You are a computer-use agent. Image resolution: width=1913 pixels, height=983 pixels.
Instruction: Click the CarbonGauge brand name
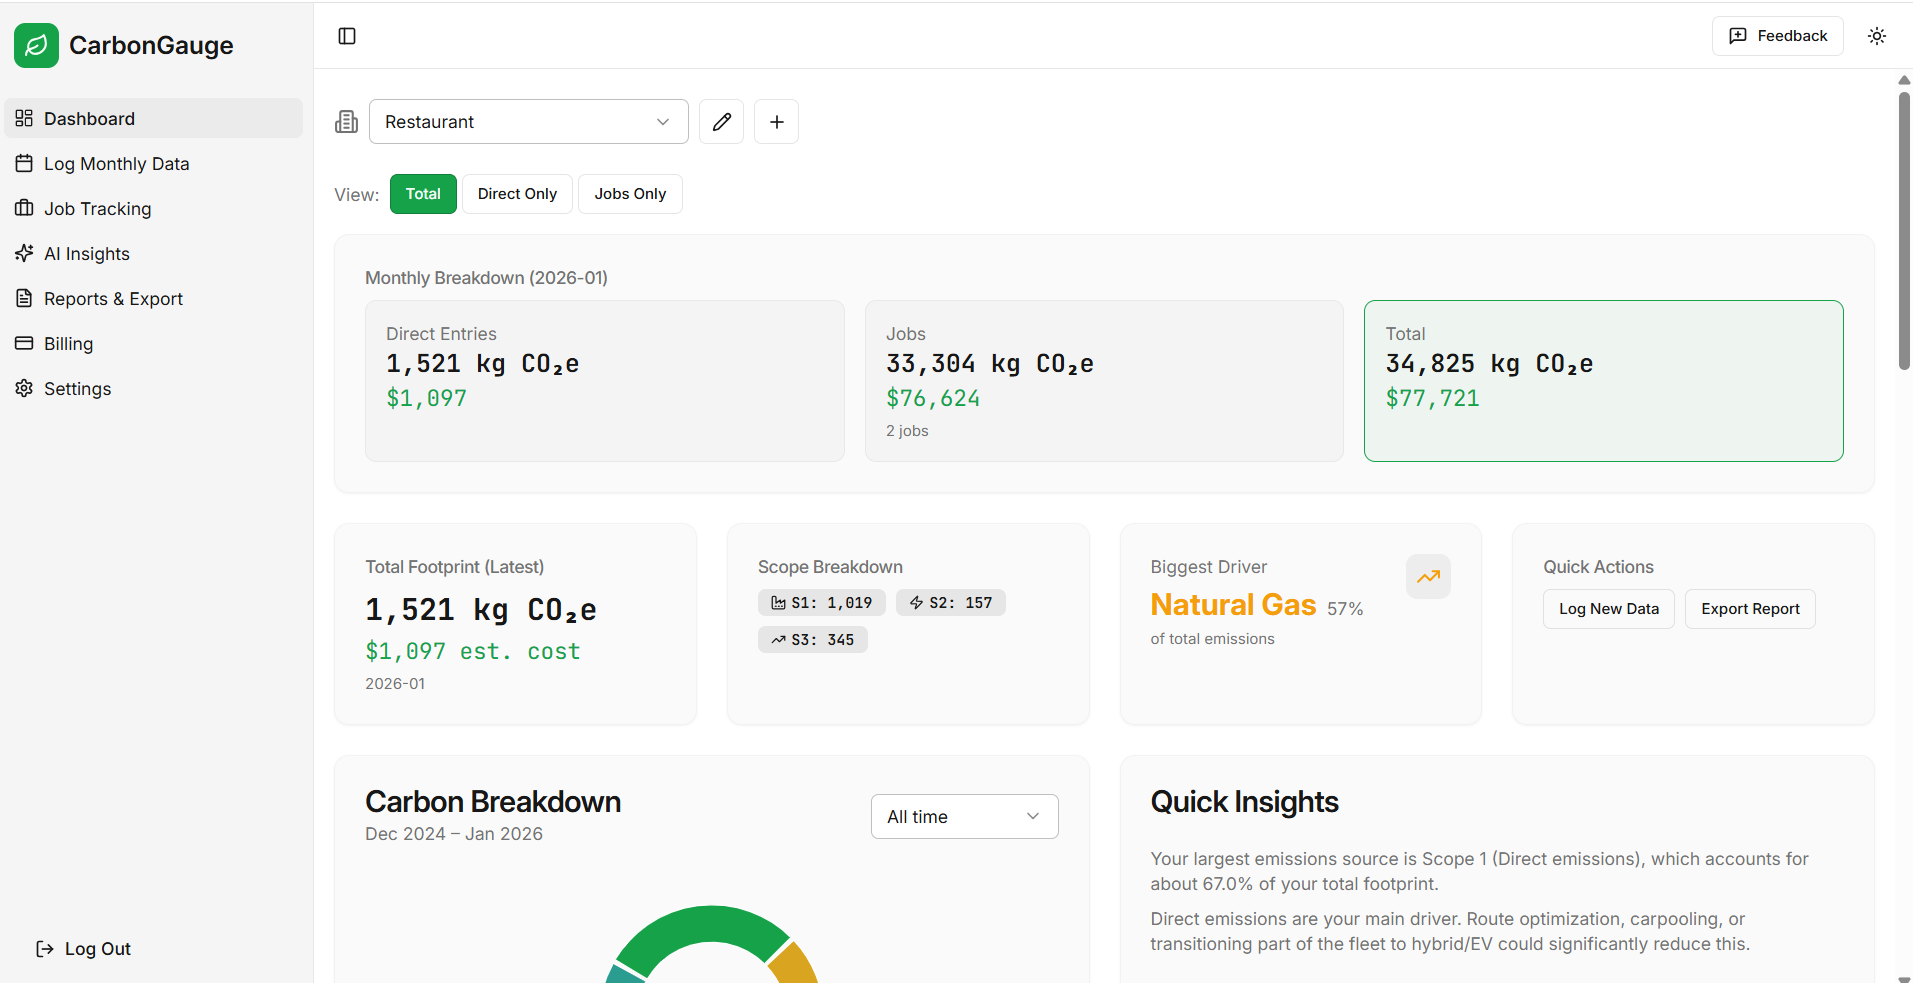(151, 45)
